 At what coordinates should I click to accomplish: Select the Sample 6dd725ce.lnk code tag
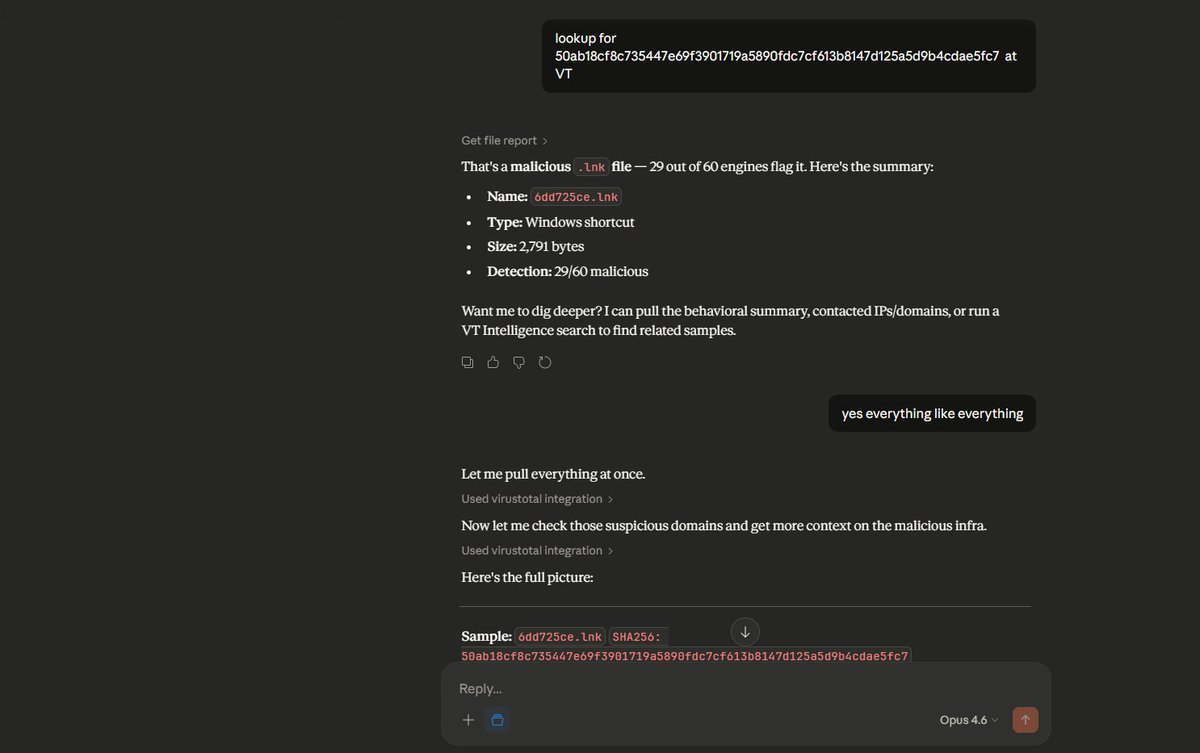(x=560, y=637)
